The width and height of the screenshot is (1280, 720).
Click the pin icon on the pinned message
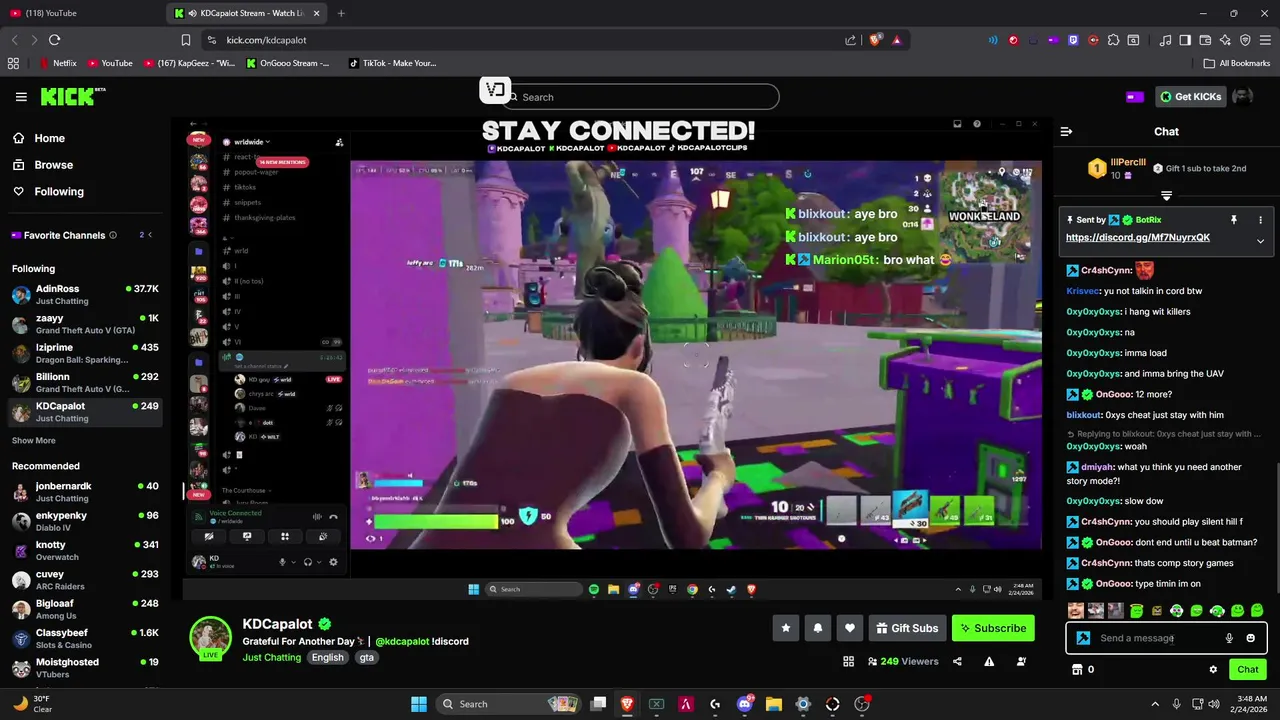coord(1234,220)
